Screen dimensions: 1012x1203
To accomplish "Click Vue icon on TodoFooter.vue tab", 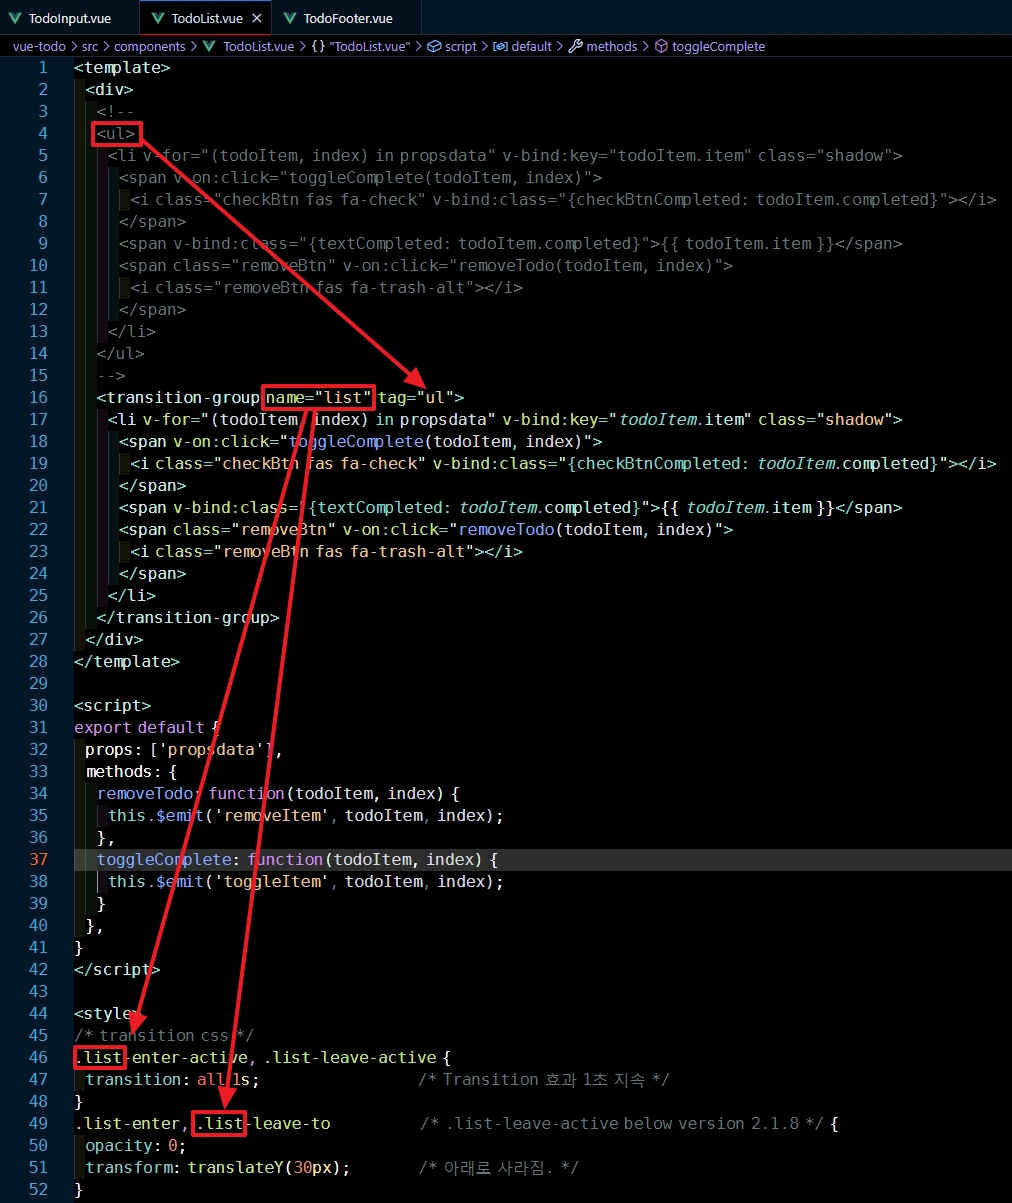I will pos(291,18).
